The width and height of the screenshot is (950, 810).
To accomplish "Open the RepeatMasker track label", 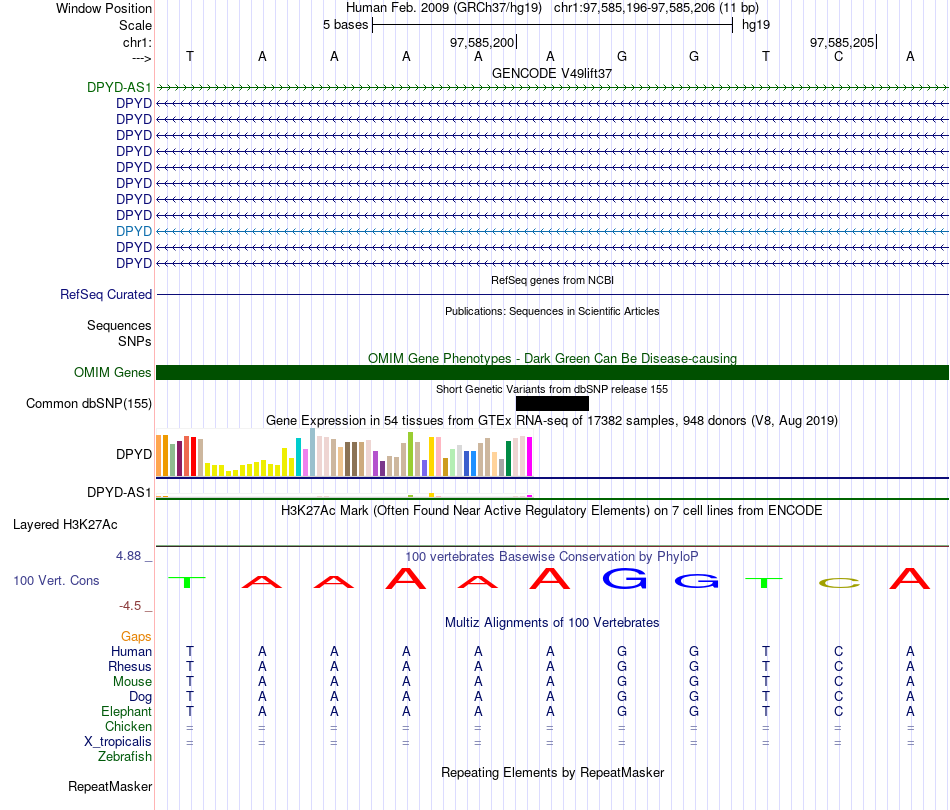I will click(110, 786).
